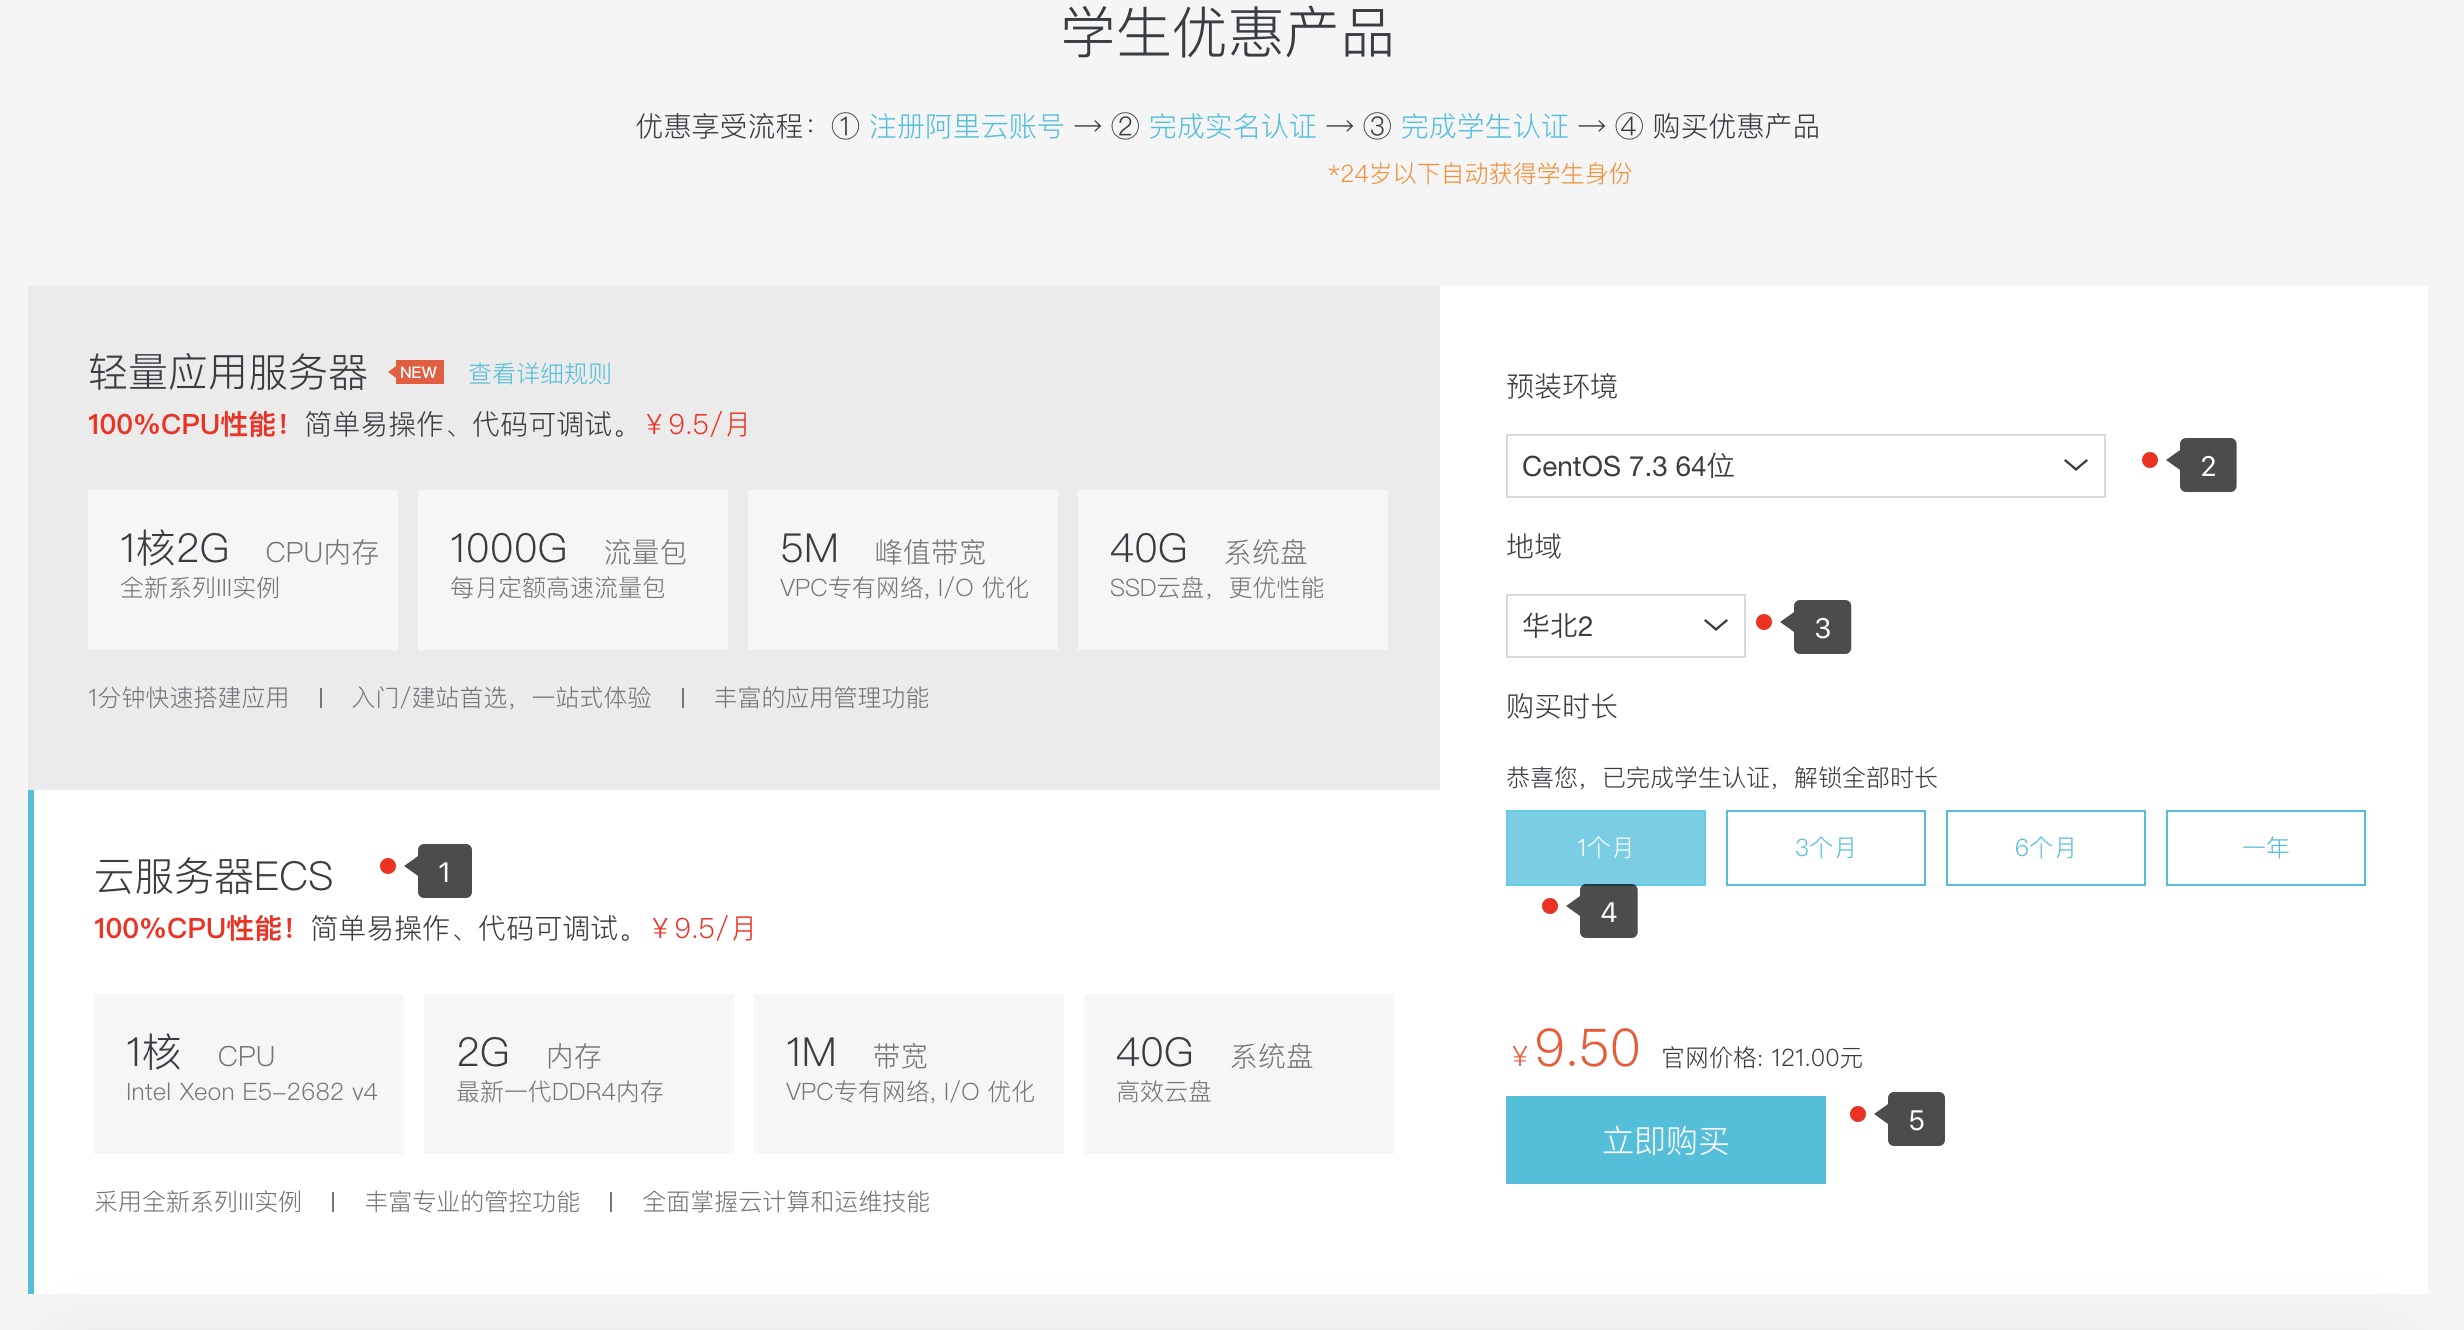Click the 丰富的应用管理功能 text
The image size is (2464, 1330).
click(x=821, y=697)
